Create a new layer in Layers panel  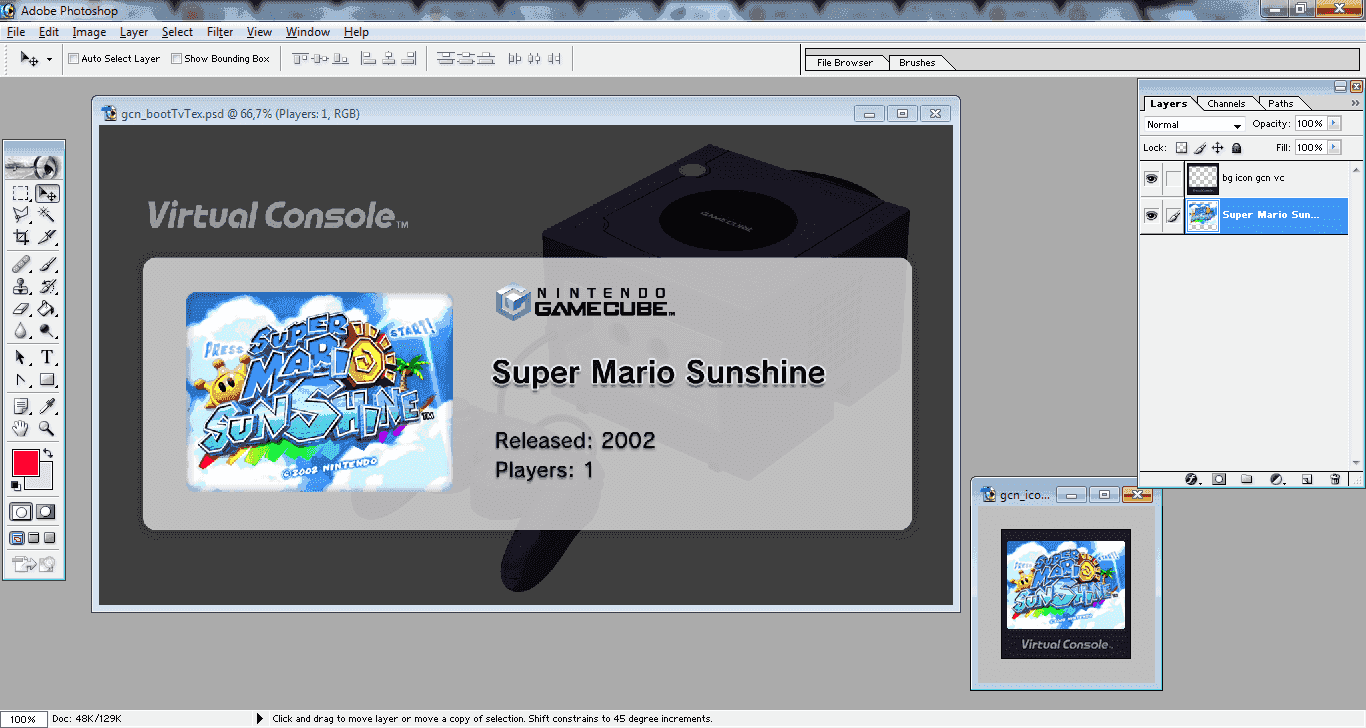(1306, 480)
